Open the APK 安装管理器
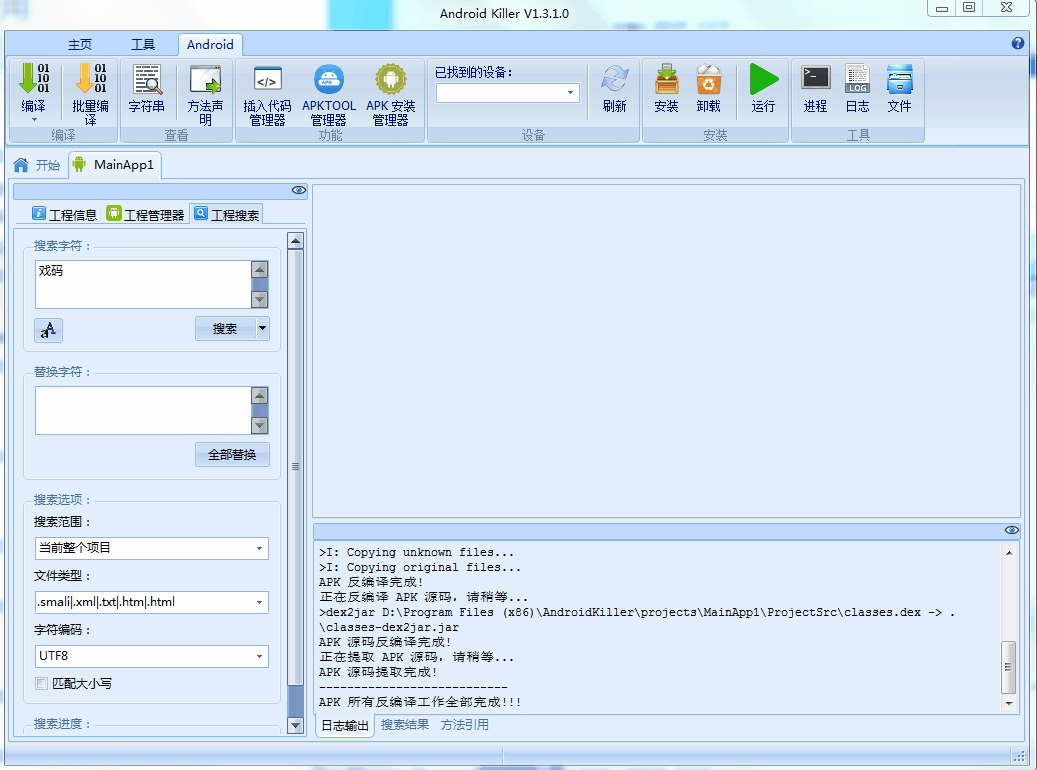 click(390, 93)
